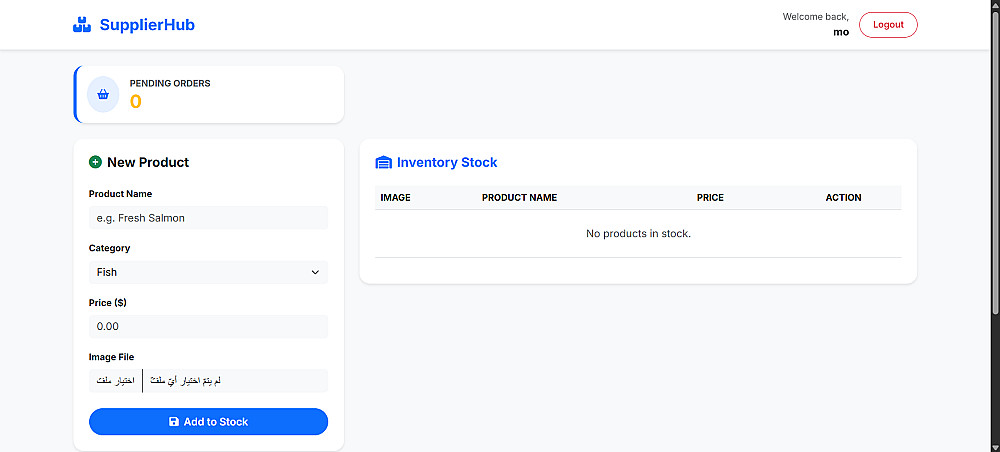Click the pending orders basket icon
This screenshot has height=452, width=1000.
[103, 94]
